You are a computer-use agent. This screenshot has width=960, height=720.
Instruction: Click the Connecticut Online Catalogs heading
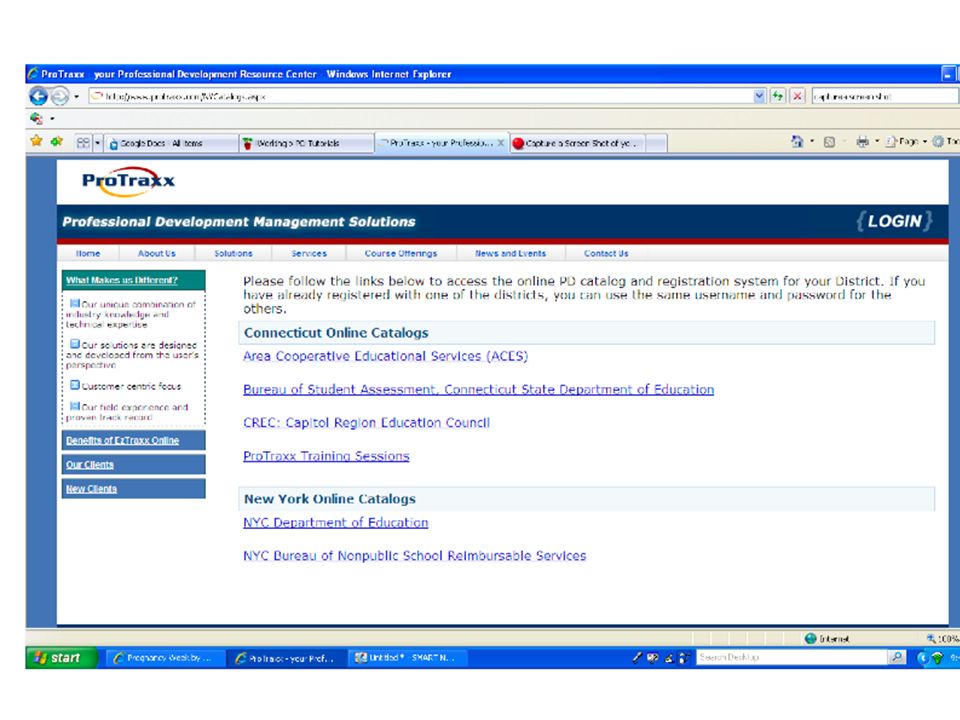(x=336, y=333)
